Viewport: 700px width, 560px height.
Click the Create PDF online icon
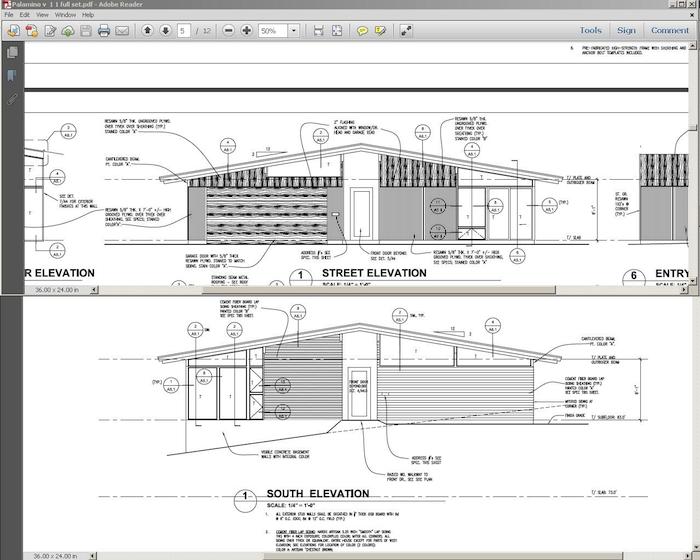(x=32, y=31)
